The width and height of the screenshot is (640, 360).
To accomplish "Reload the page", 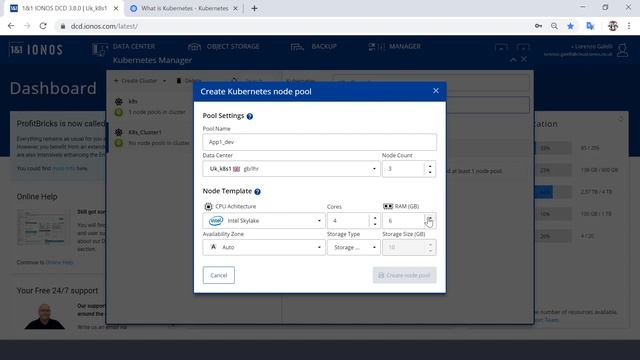I will pyautogui.click(x=43, y=26).
